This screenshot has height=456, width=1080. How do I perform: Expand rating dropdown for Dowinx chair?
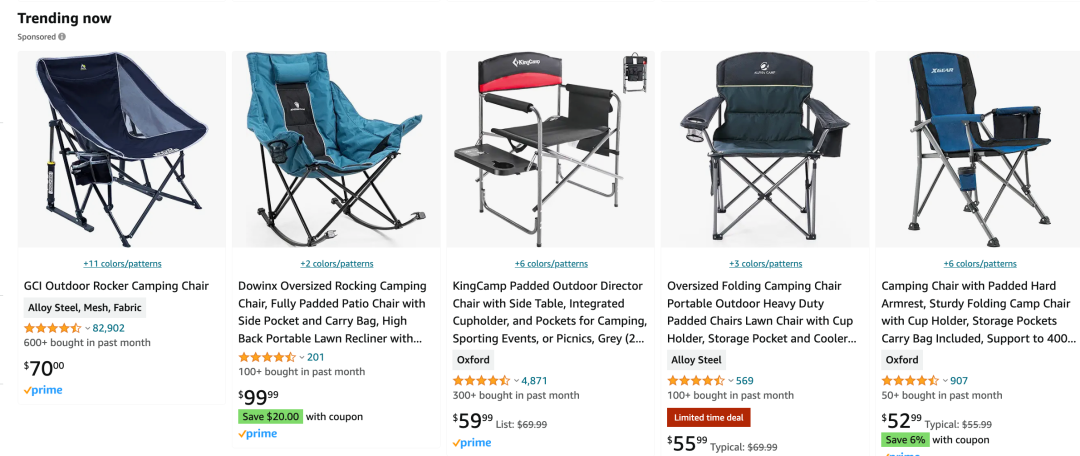[x=301, y=357]
